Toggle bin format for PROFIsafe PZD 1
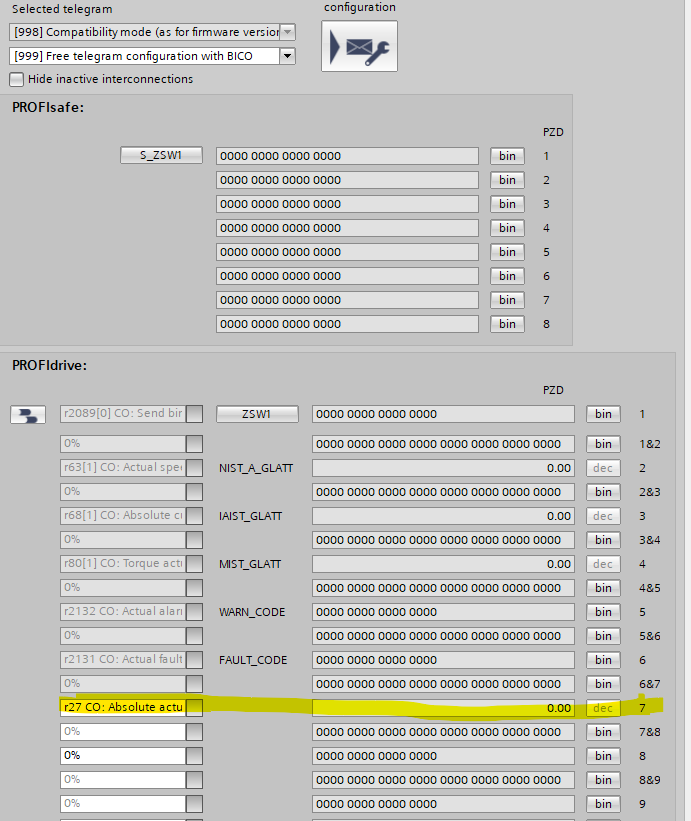The height and width of the screenshot is (821, 691). click(507, 156)
